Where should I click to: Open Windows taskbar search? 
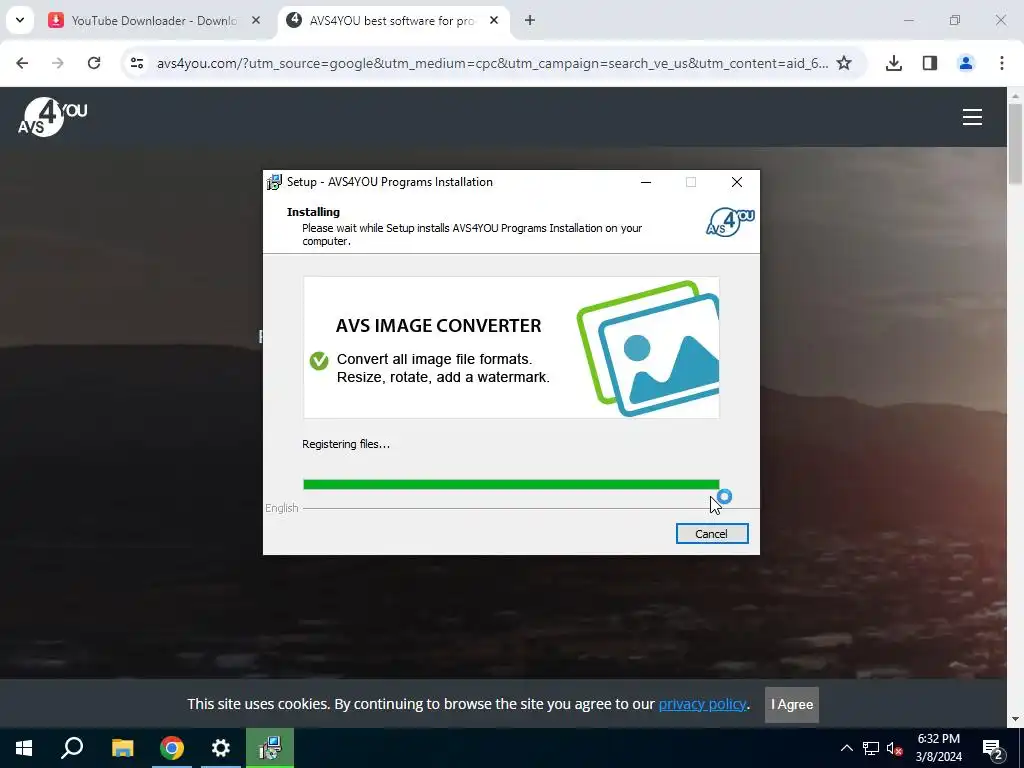[72, 748]
